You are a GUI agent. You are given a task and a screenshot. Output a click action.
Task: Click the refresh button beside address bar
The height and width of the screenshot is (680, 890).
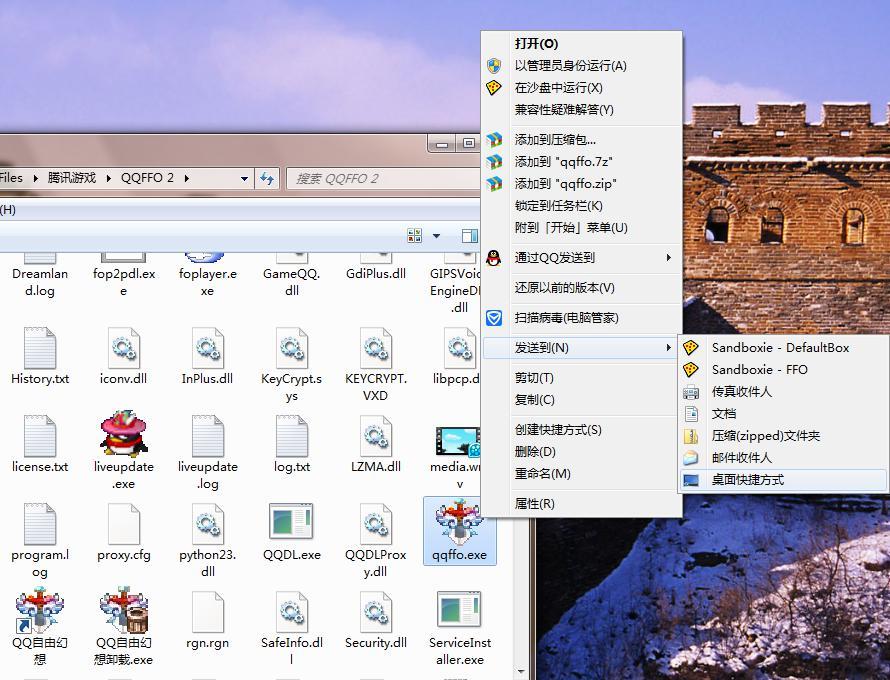267,178
